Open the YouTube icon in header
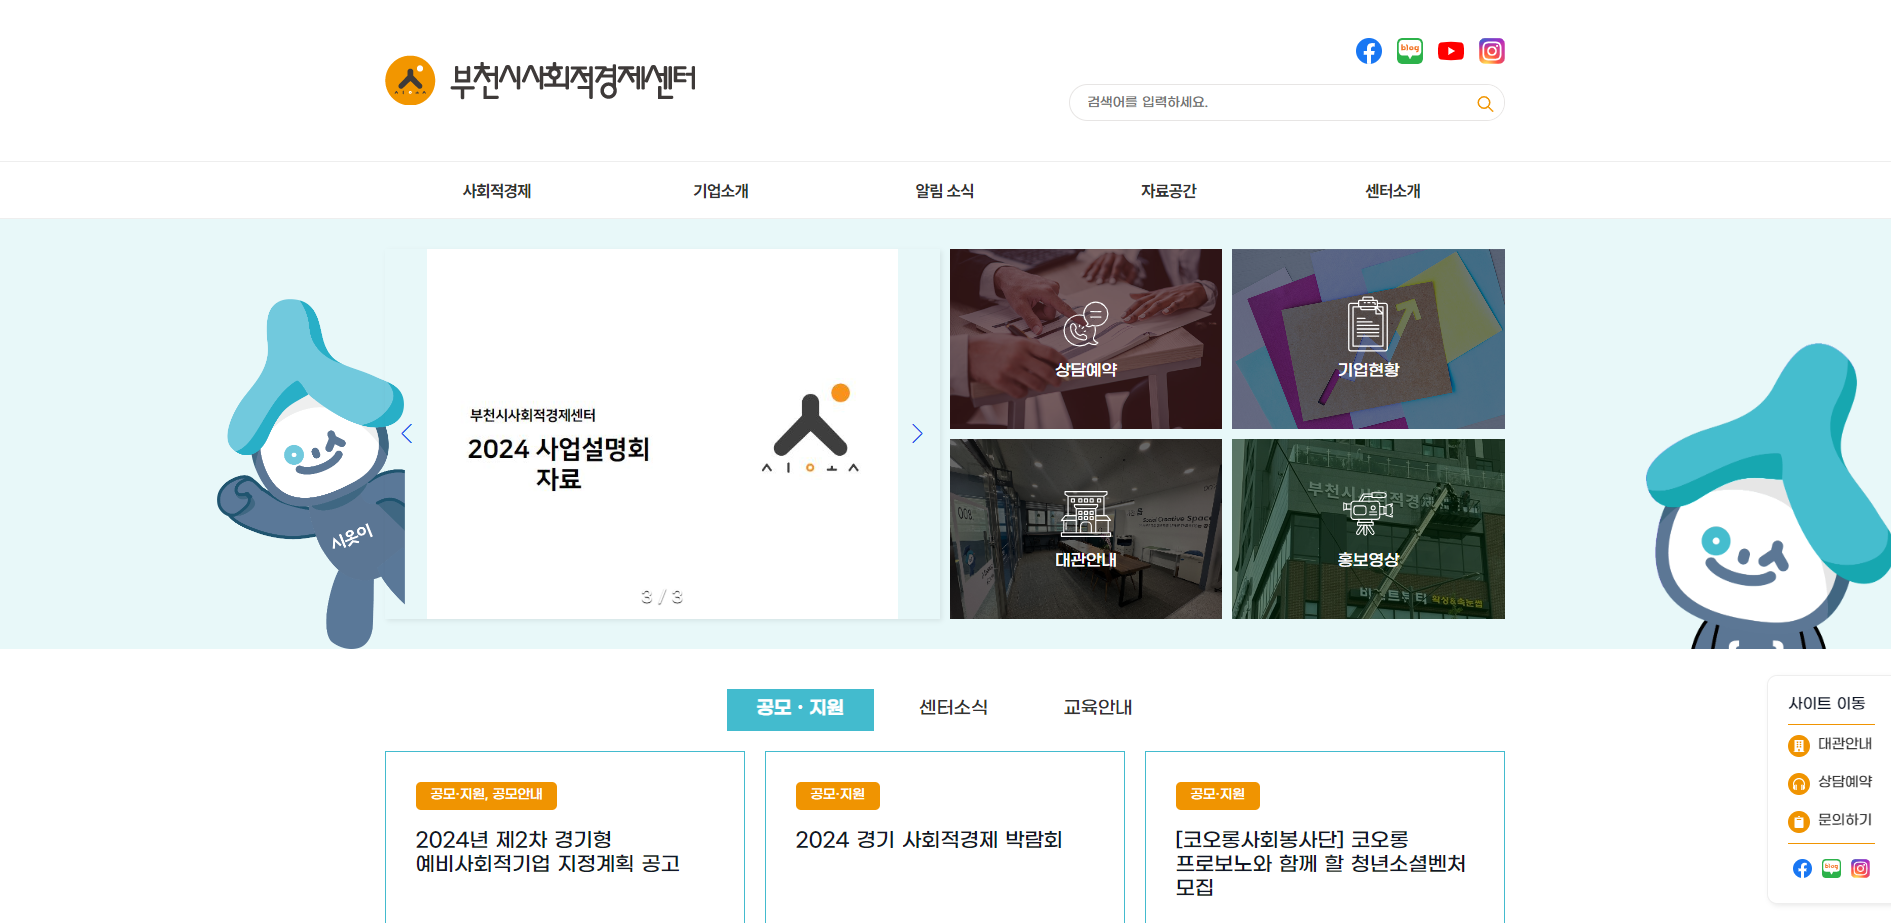Viewport: 1891px width, 923px height. 1451,51
